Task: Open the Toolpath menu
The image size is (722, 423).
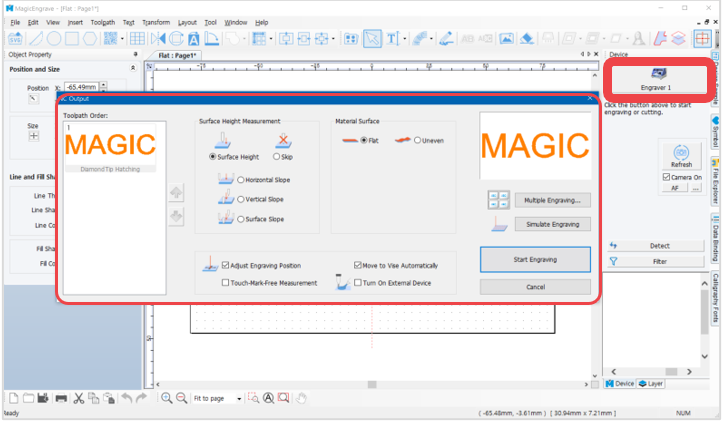Action: point(103,22)
